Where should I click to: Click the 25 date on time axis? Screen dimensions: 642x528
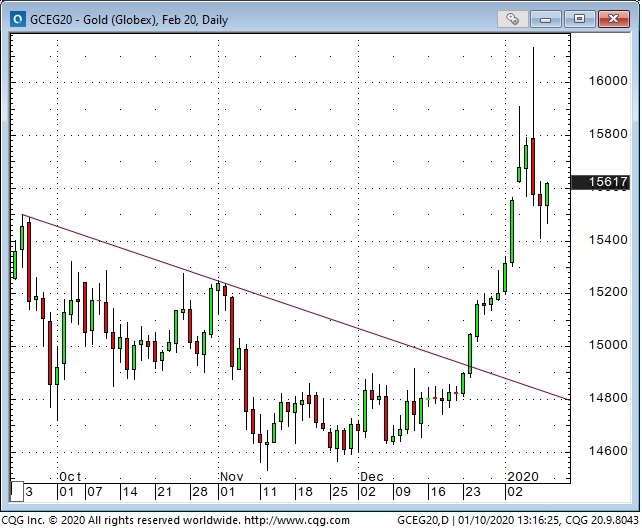(340, 492)
